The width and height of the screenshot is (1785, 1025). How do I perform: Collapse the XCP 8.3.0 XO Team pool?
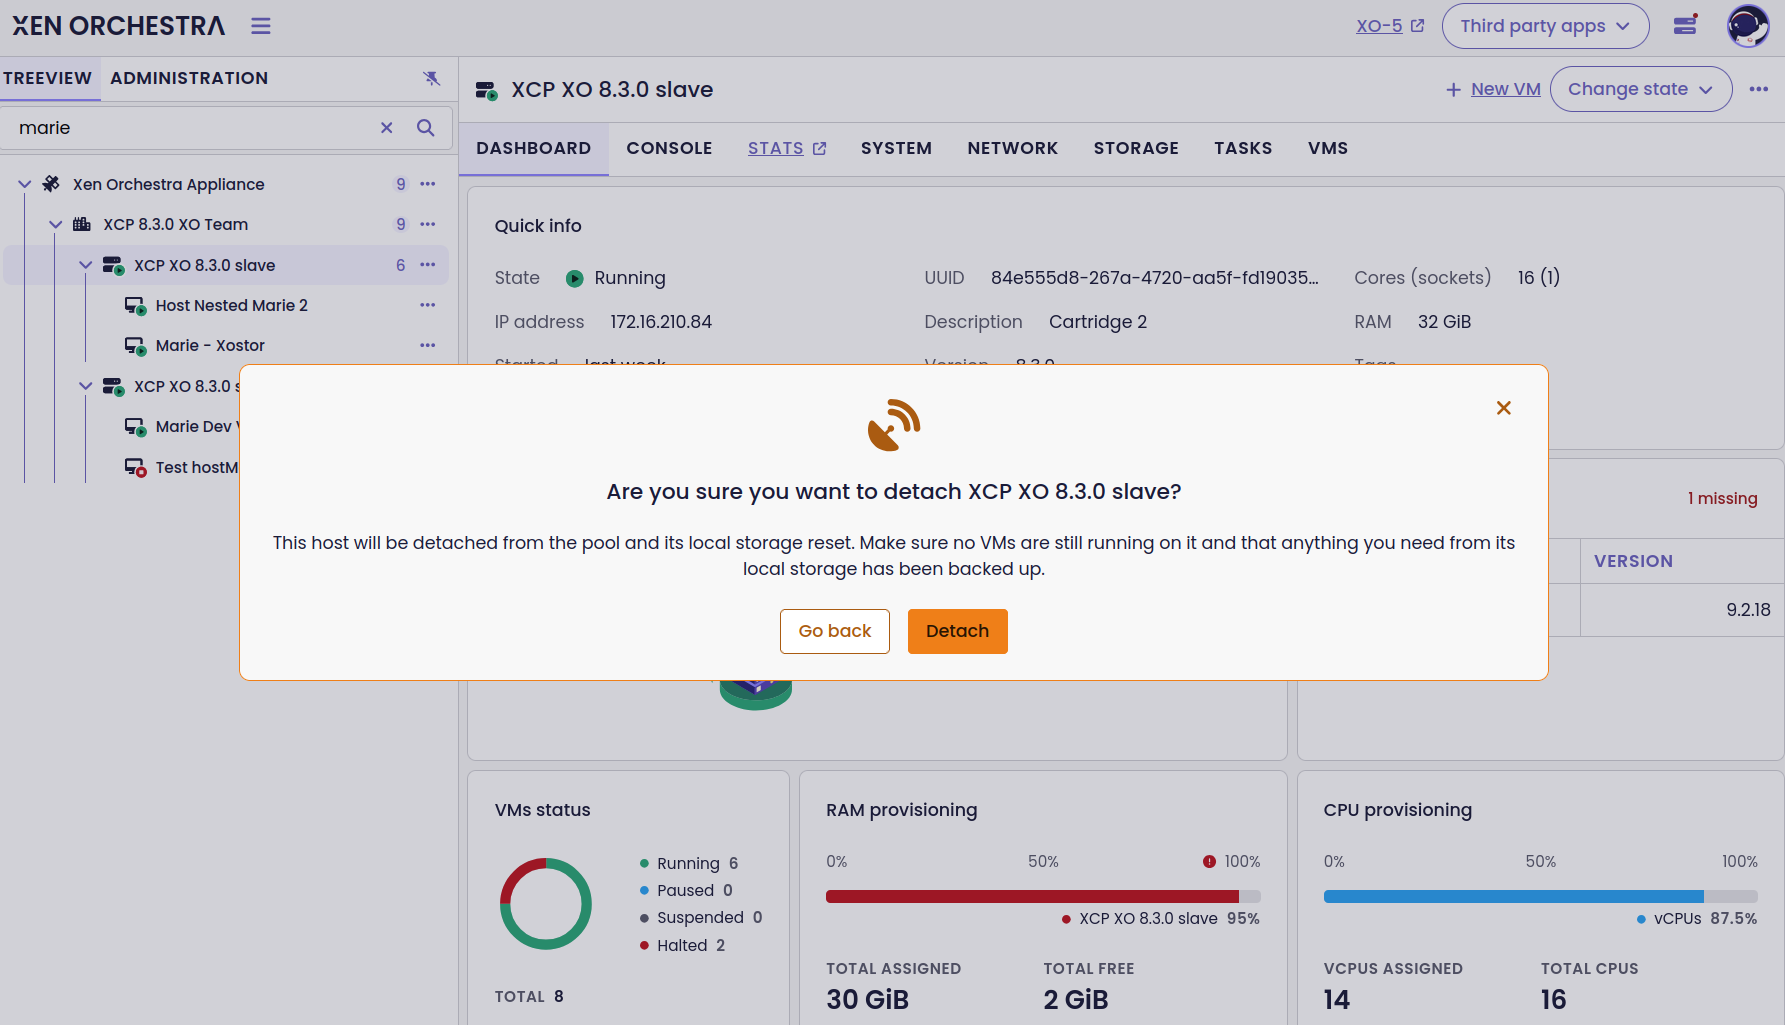click(56, 224)
